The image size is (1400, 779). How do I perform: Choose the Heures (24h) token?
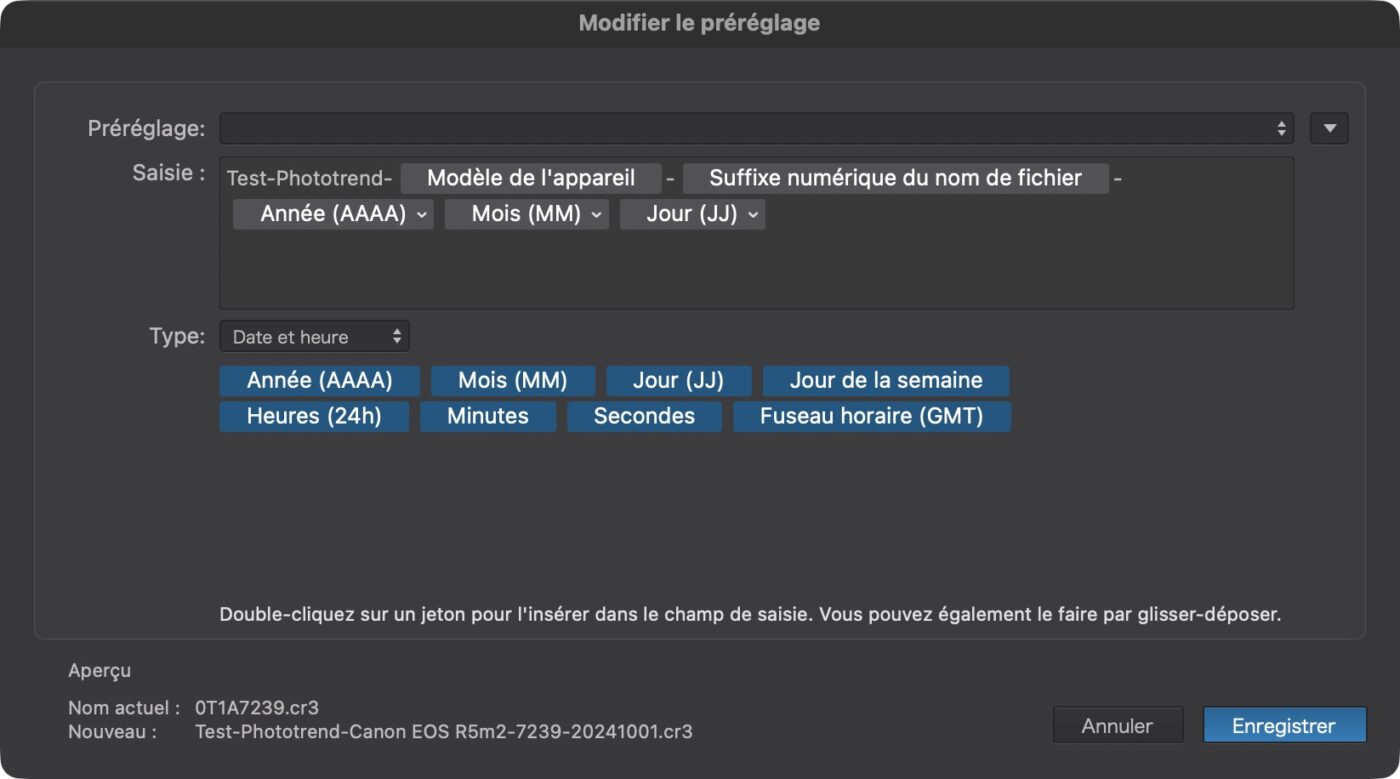coord(314,416)
